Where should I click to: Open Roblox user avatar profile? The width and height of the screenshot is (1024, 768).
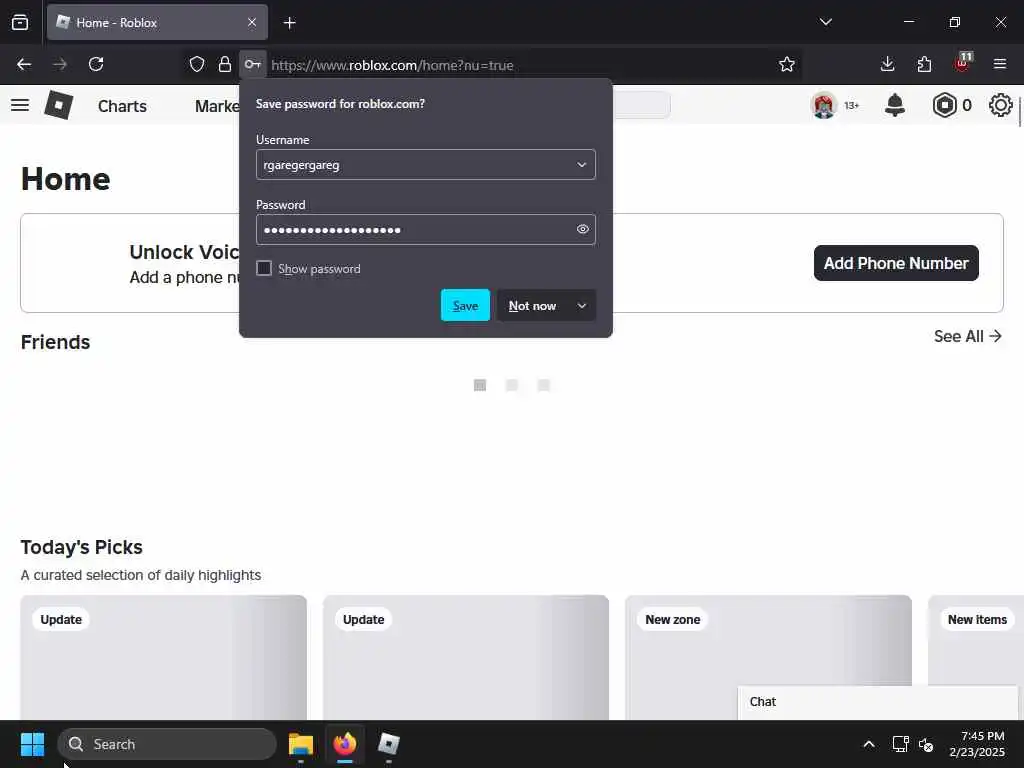tap(824, 104)
